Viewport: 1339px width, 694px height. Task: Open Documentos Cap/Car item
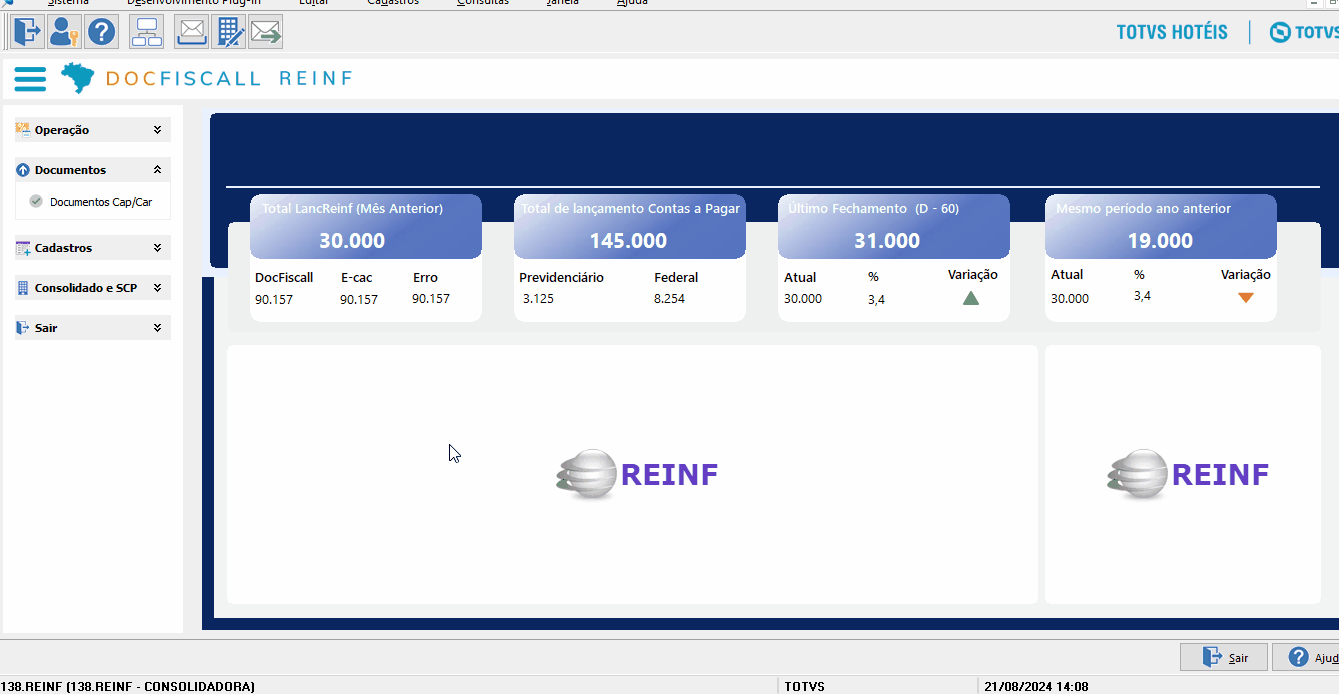101,202
